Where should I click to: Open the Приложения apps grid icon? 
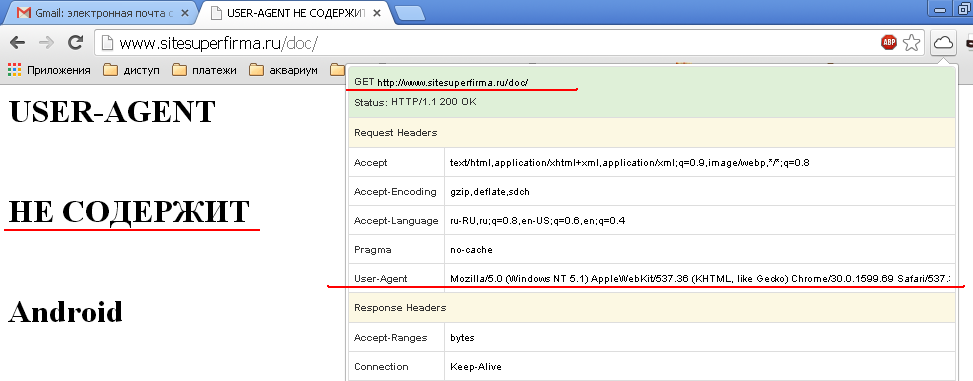click(x=14, y=70)
